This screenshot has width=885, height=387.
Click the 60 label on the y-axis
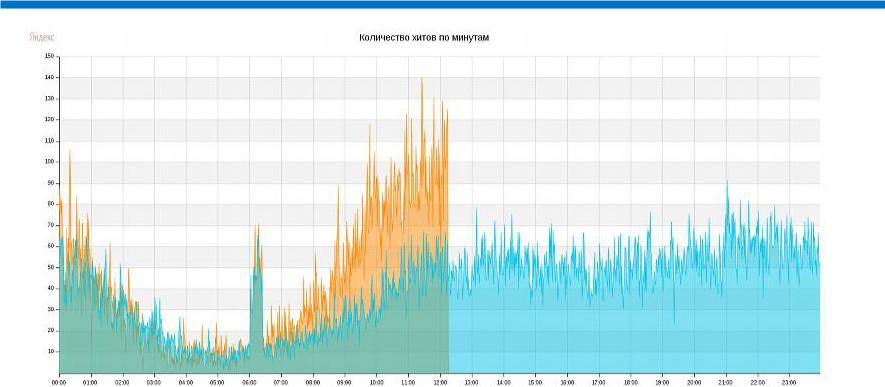50,247
